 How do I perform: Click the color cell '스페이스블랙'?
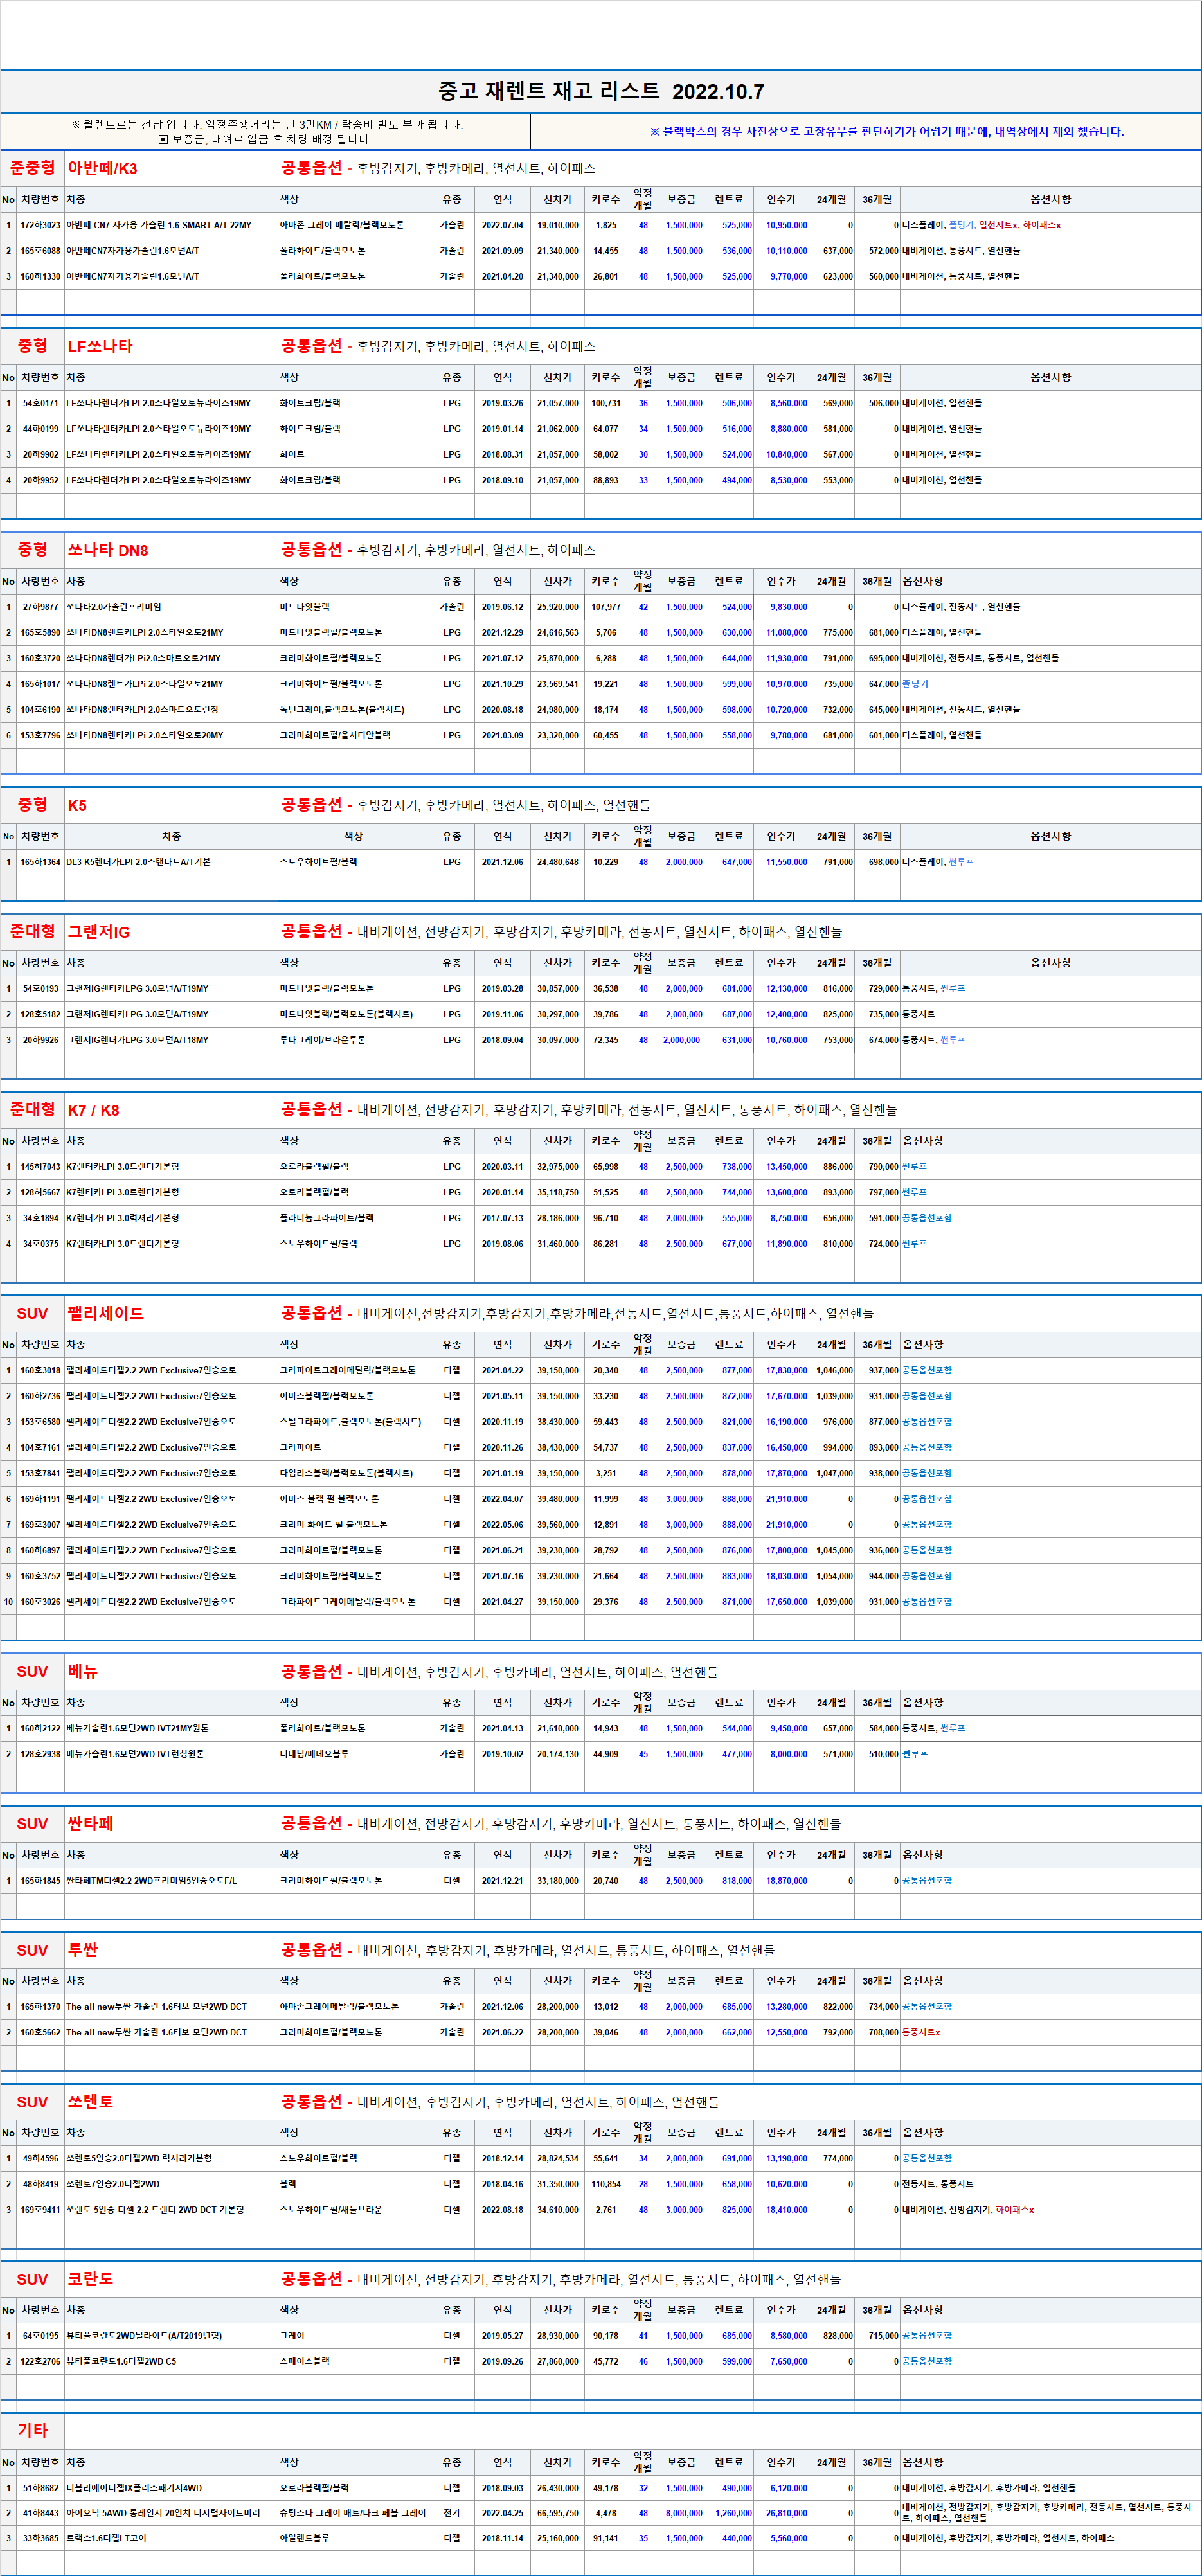click(304, 2361)
